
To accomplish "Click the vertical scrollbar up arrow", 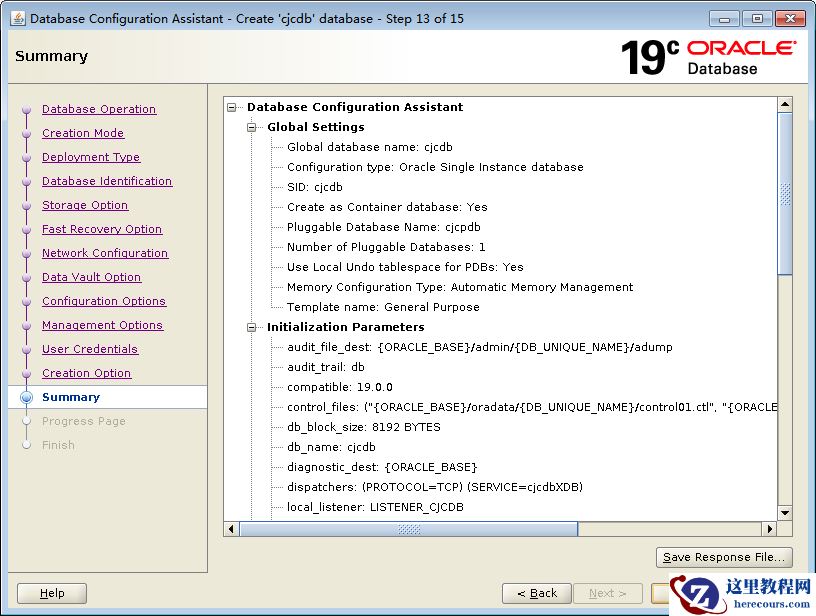I will tap(785, 105).
